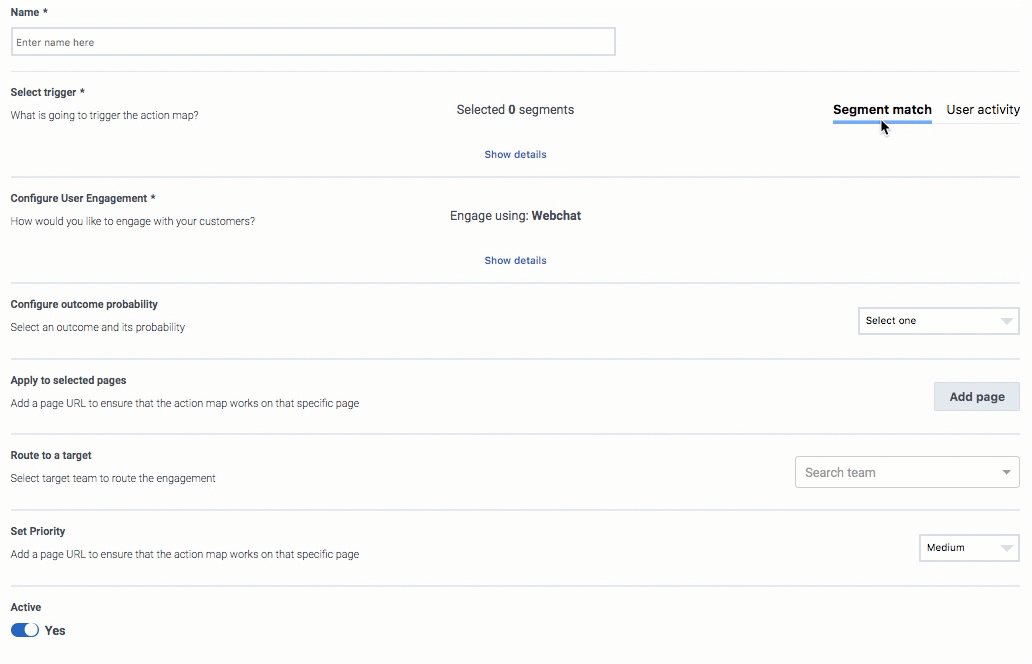
Task: Click the Configure outcome probability heading
Action: (84, 304)
